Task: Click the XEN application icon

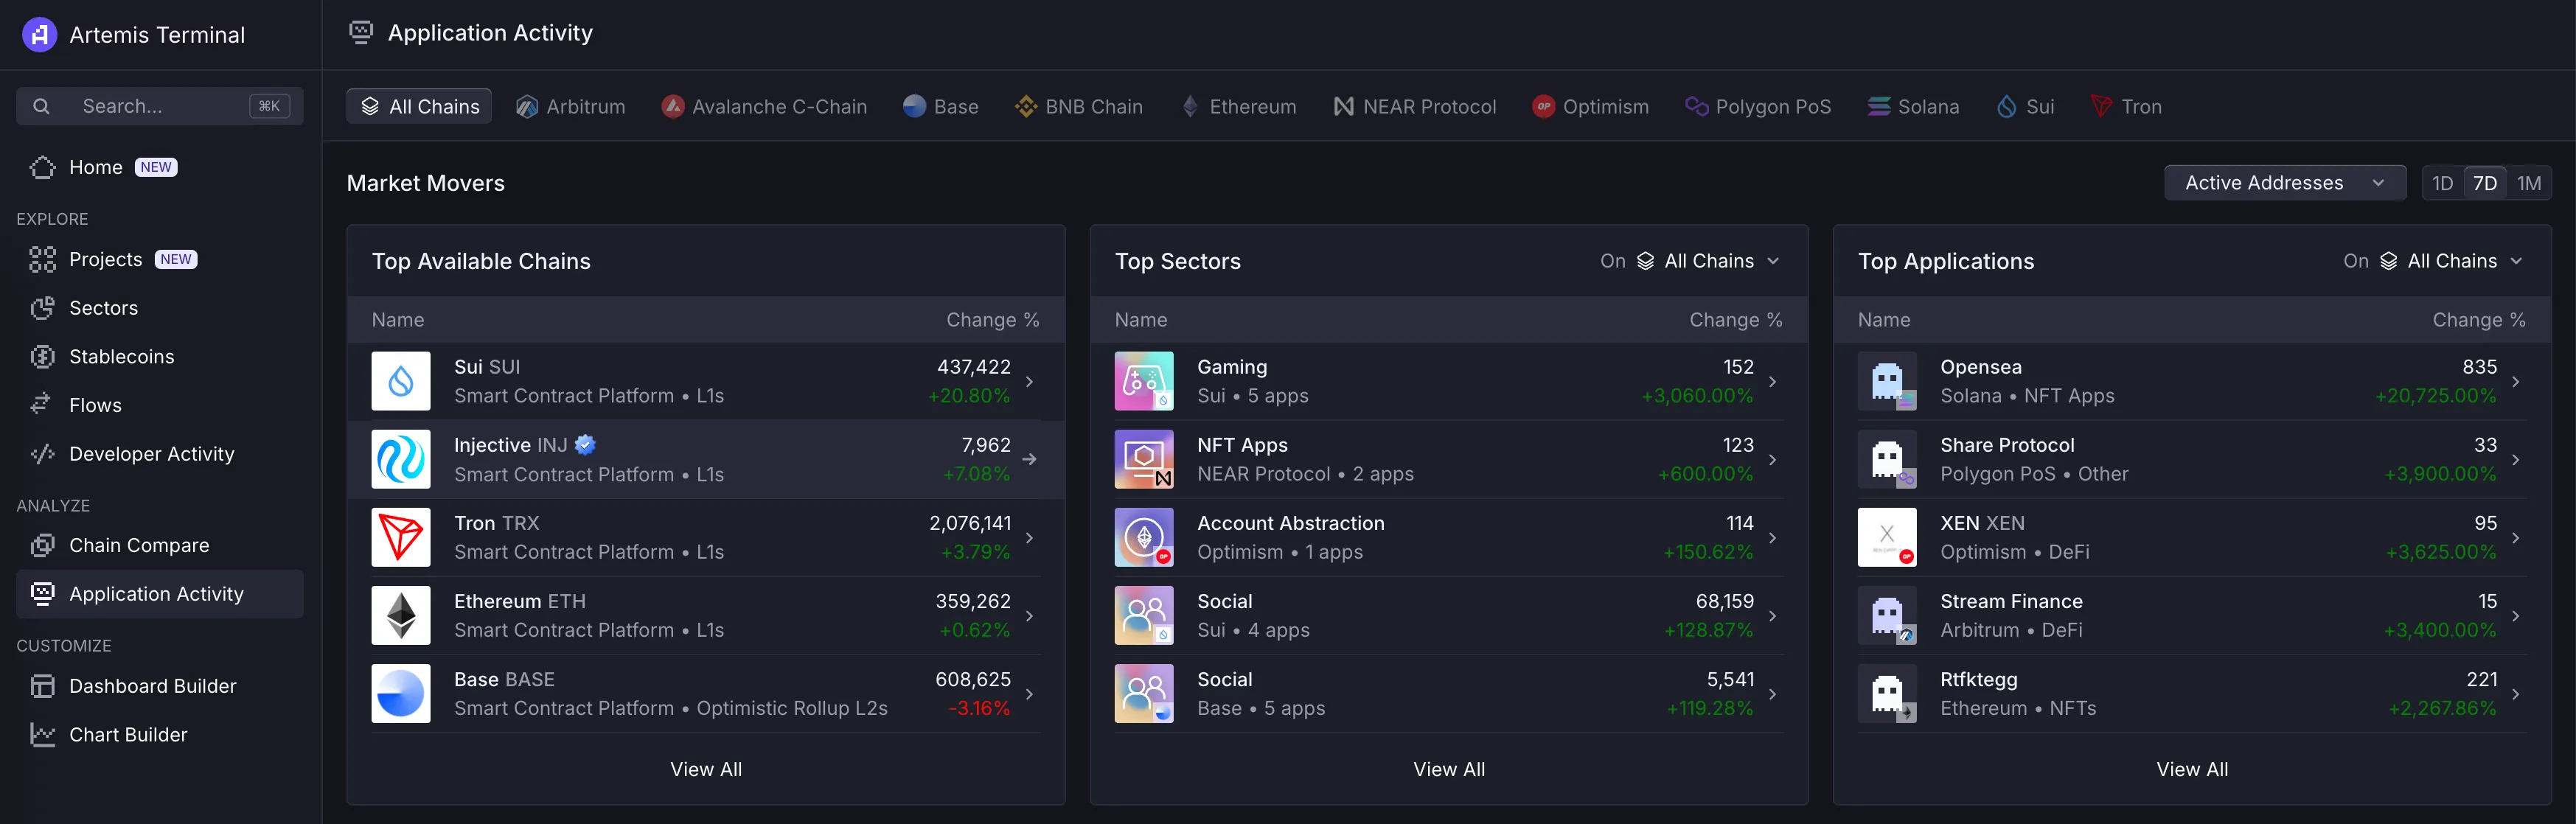Action: click(1887, 537)
